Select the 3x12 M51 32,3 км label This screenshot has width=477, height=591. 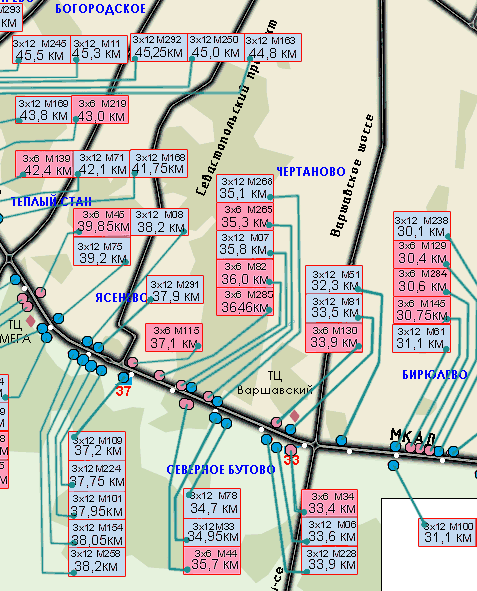(x=334, y=280)
